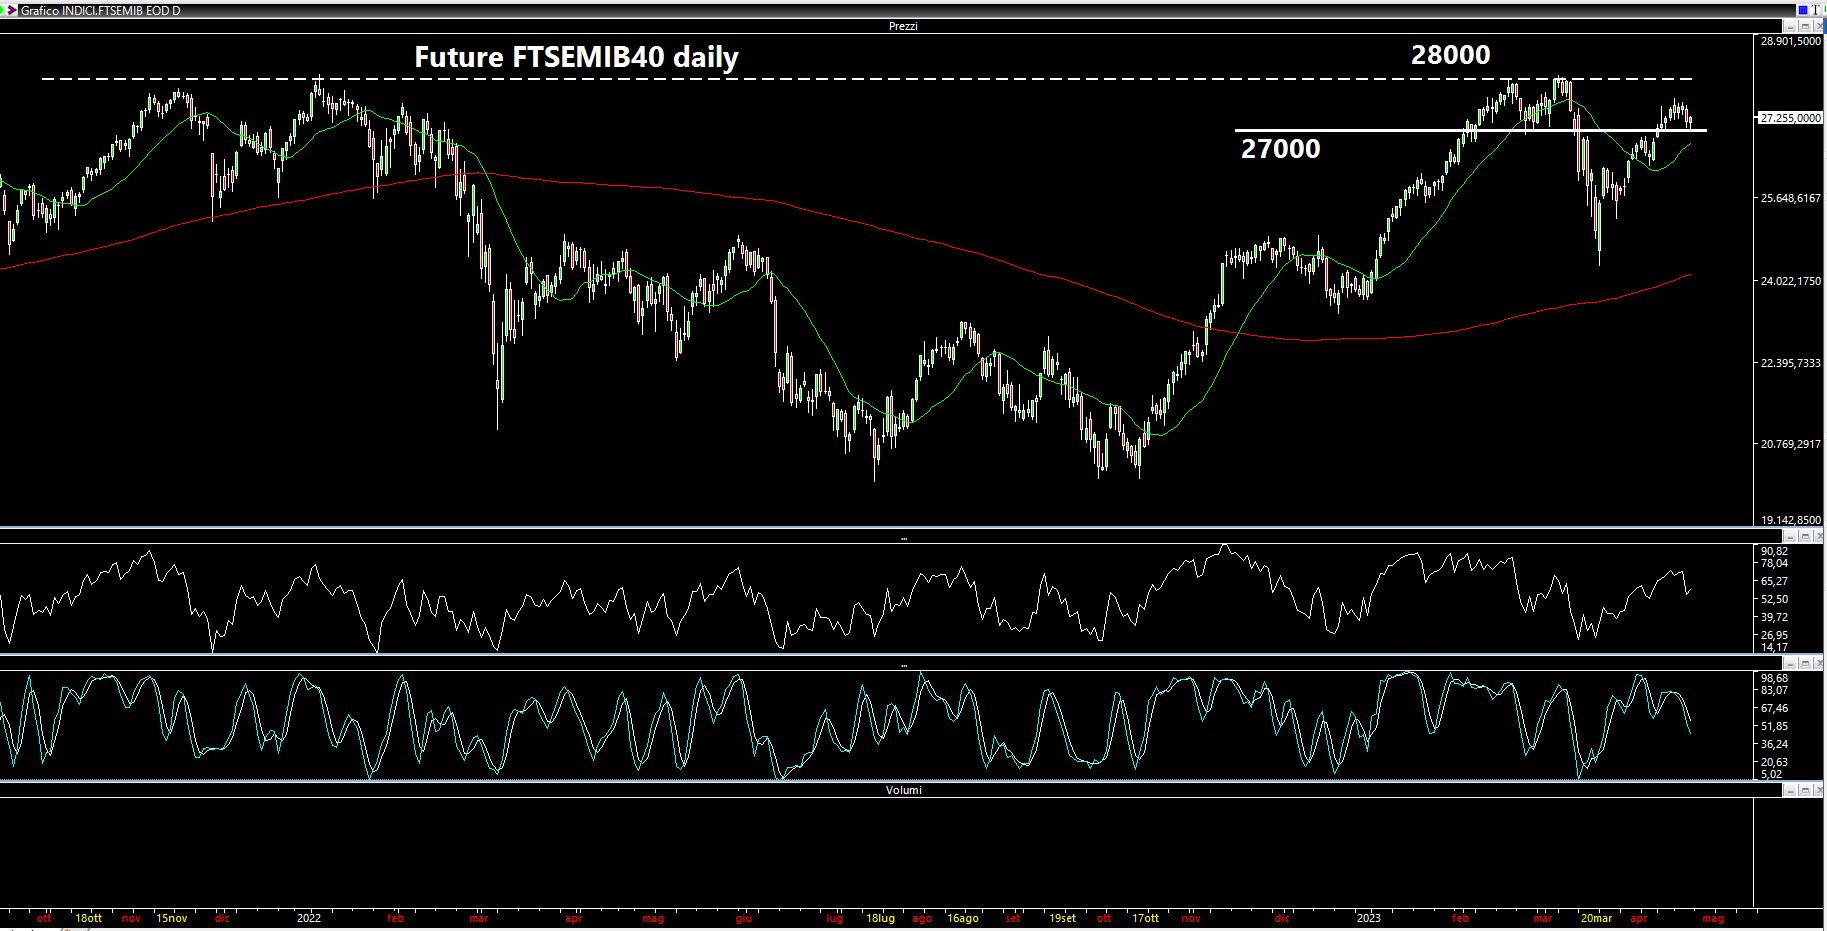The width and height of the screenshot is (1827, 931).
Task: Click the Volumi panel title
Action: point(903,790)
